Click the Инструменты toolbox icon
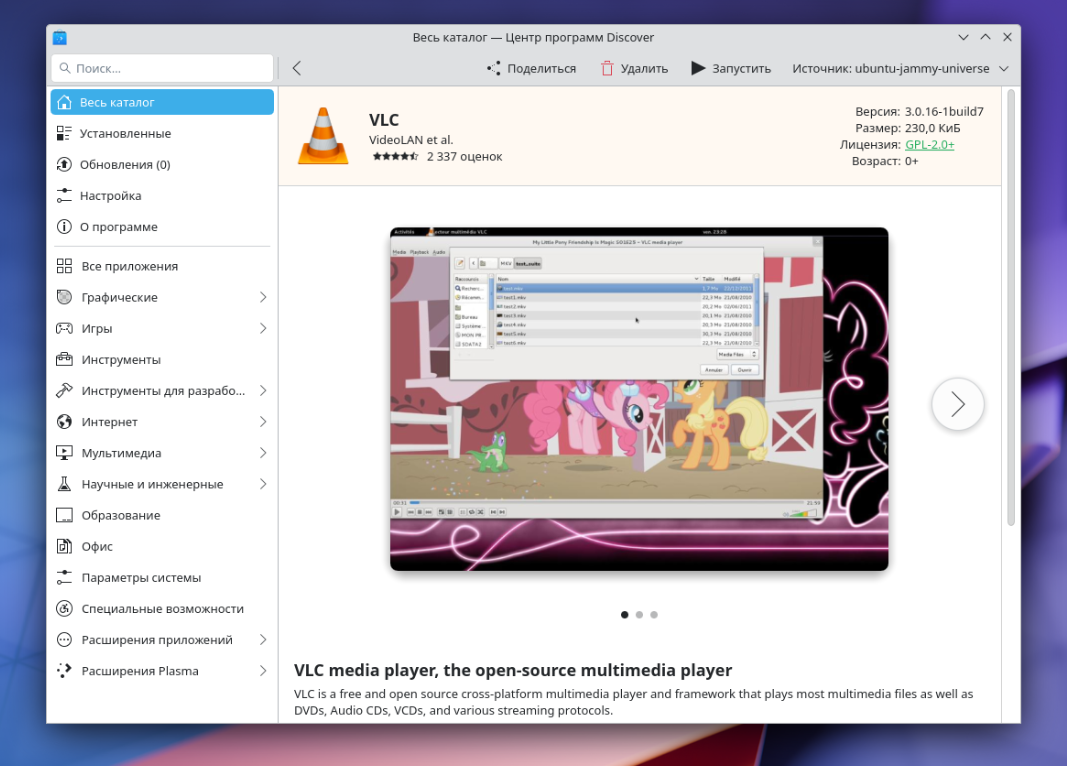 (x=64, y=359)
